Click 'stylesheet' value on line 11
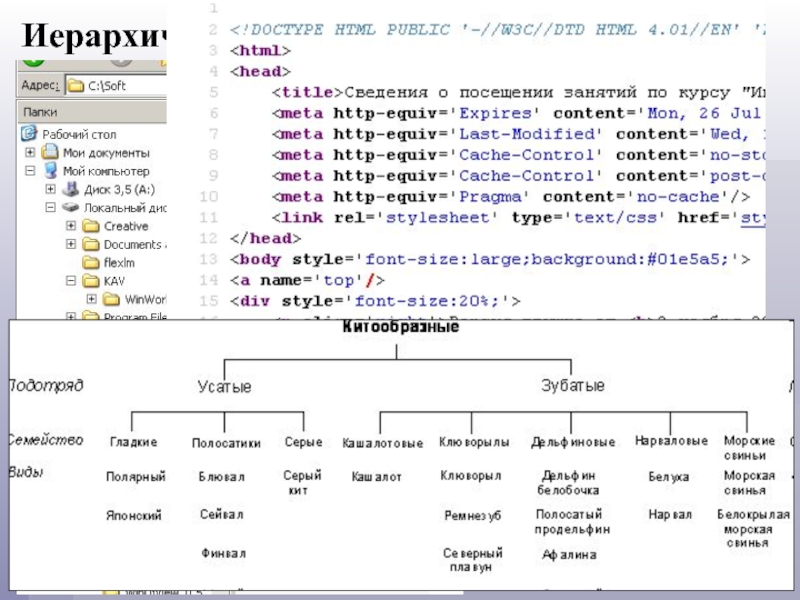 click(x=441, y=218)
